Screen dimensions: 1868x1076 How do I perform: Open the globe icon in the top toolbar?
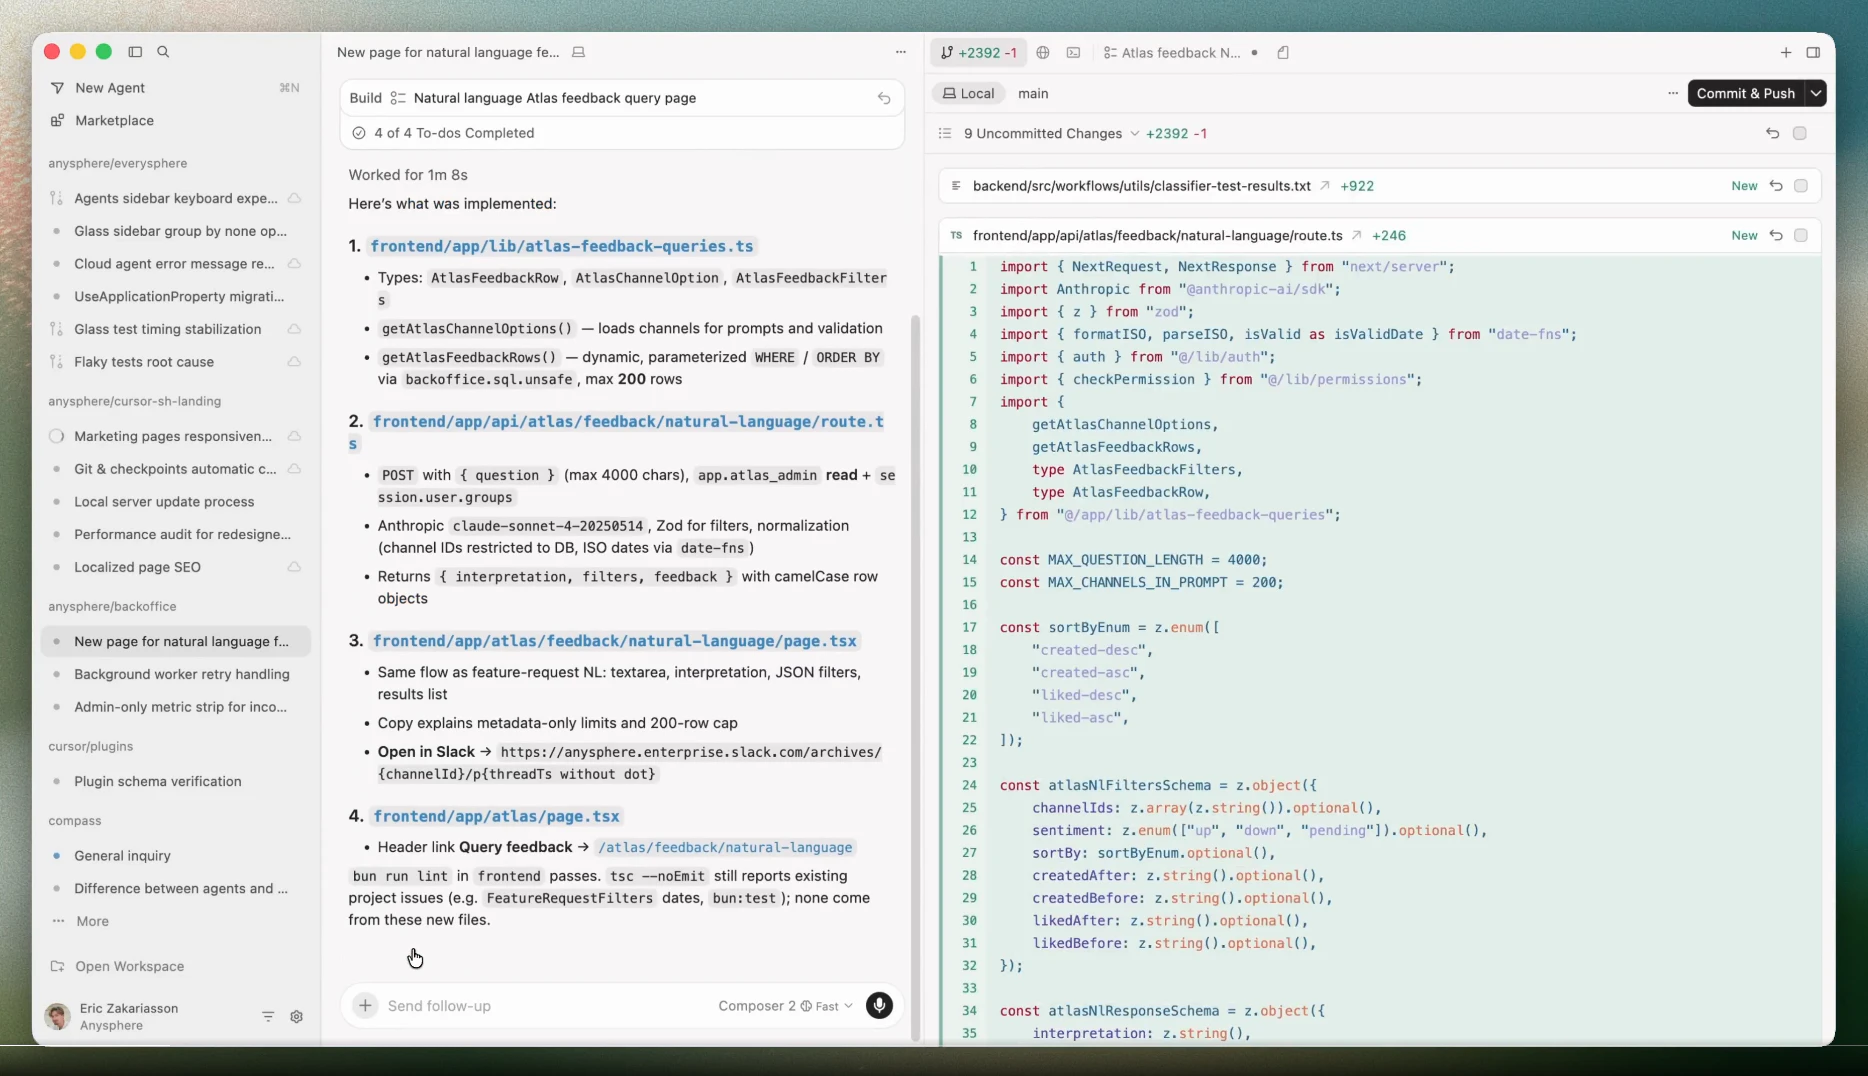(x=1043, y=53)
